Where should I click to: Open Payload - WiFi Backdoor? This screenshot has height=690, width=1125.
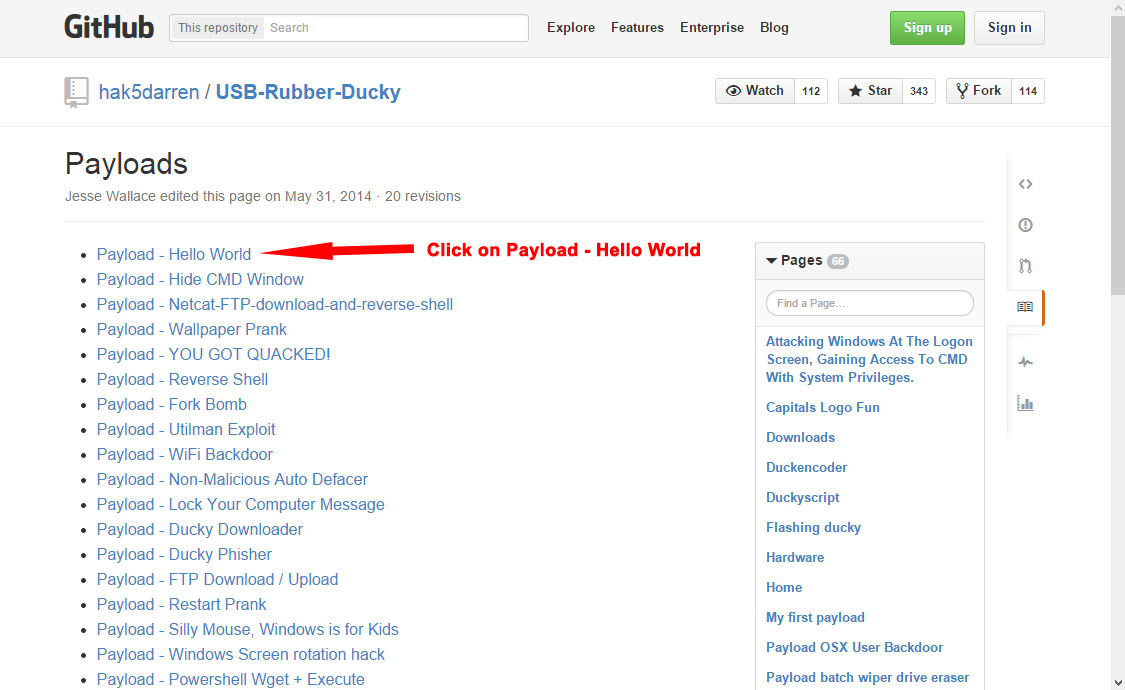184,455
